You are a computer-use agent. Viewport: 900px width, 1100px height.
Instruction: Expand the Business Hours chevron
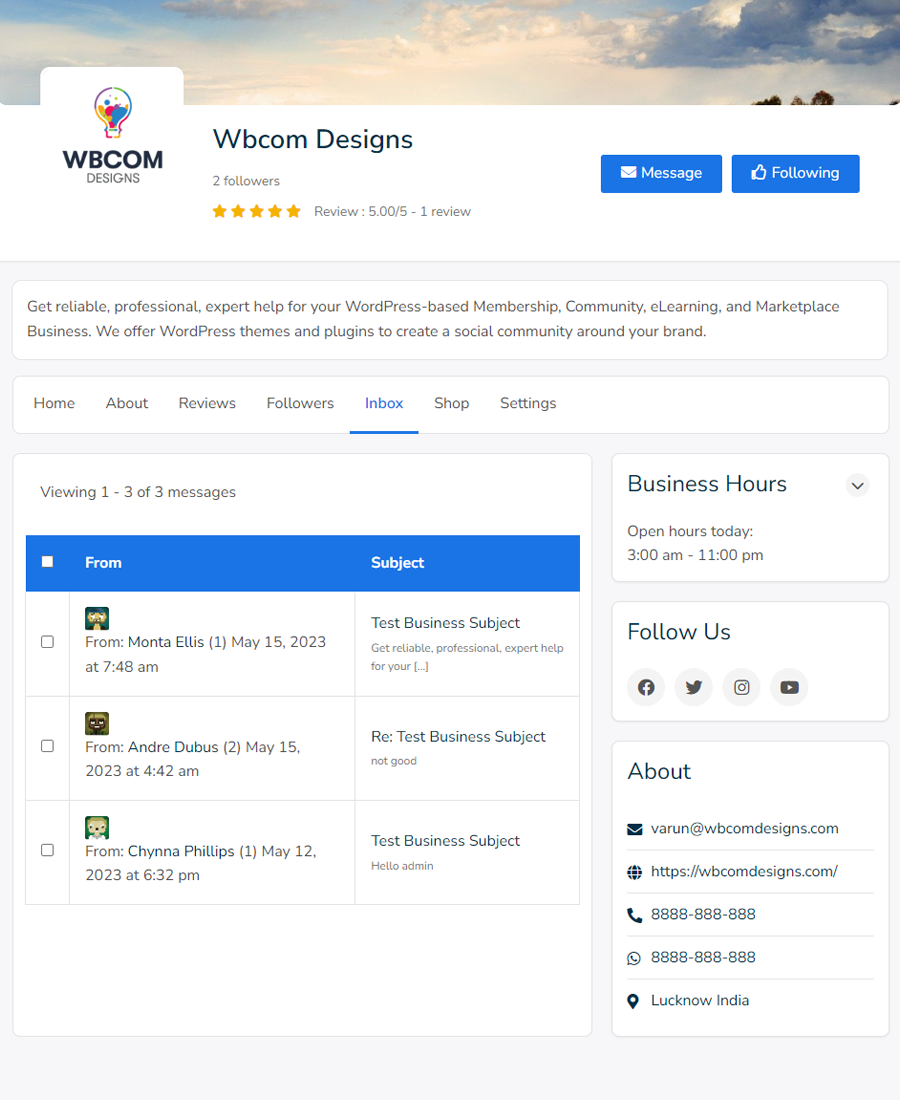857,485
